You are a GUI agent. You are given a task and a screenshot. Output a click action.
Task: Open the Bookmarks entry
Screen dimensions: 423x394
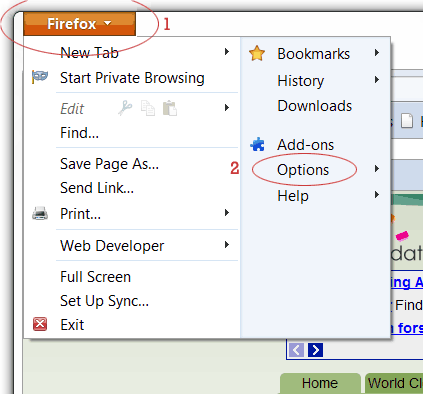(x=314, y=54)
